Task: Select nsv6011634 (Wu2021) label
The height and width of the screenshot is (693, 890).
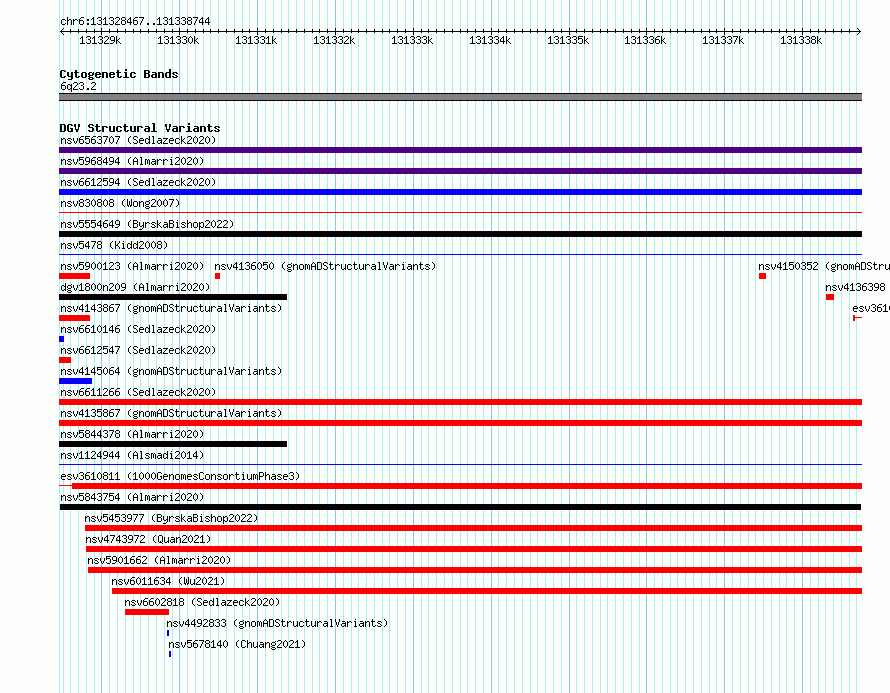Action: point(168,581)
